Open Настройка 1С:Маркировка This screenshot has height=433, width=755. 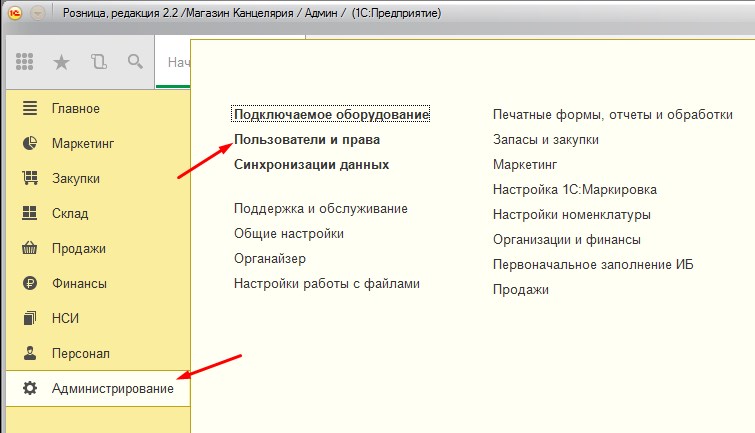(x=574, y=190)
